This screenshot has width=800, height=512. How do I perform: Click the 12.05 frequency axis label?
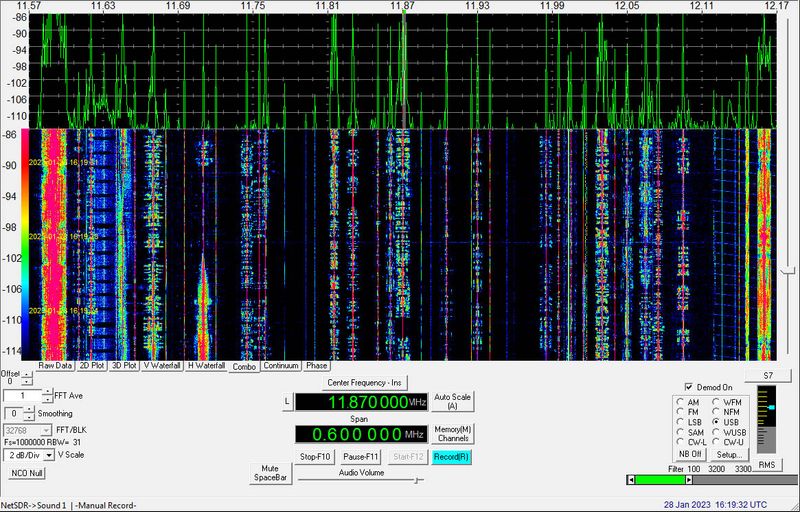coord(627,6)
